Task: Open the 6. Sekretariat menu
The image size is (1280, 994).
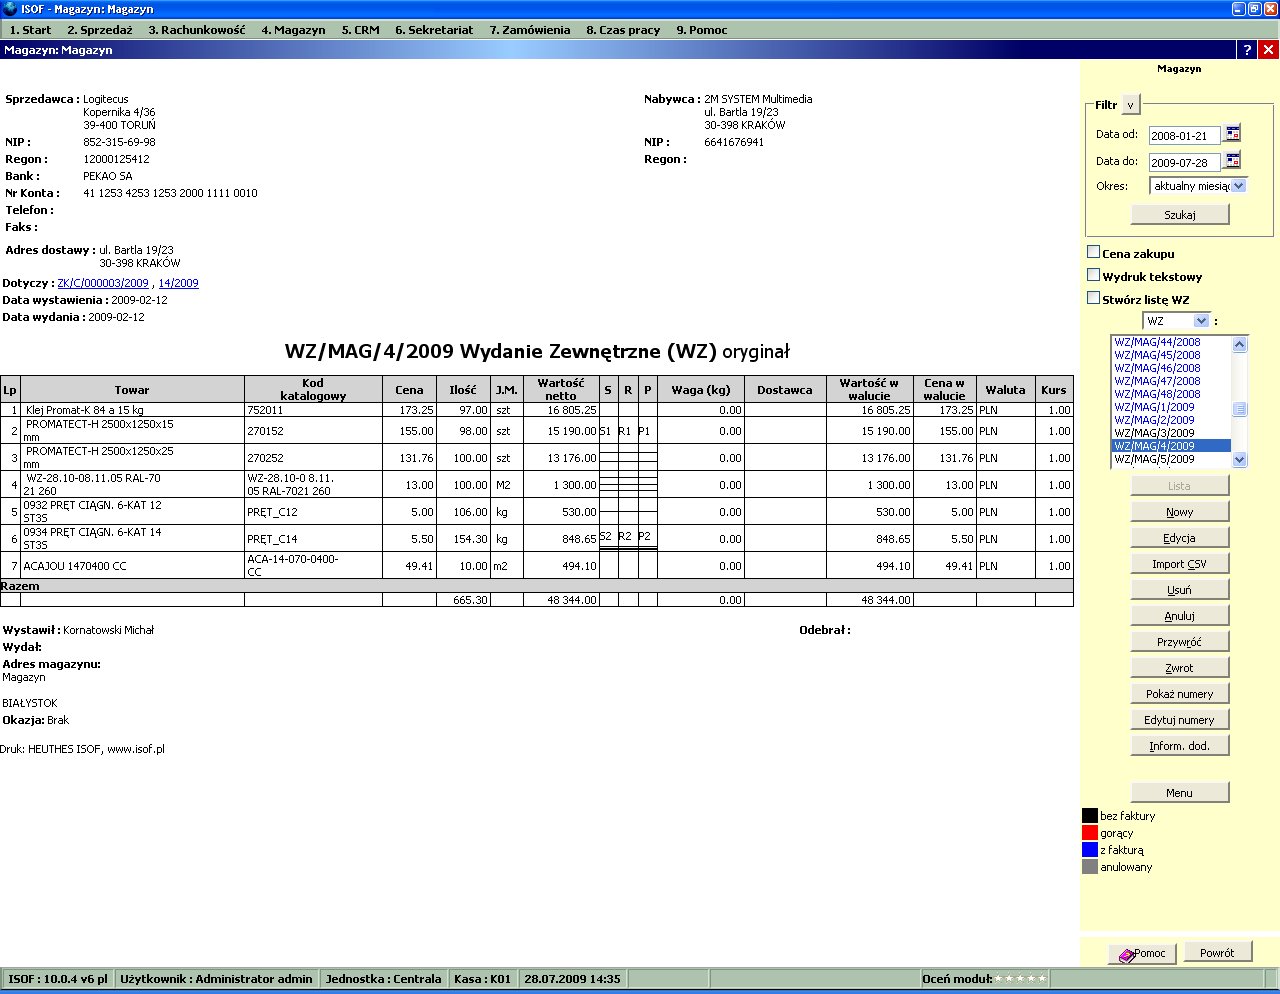Action: [x=434, y=30]
